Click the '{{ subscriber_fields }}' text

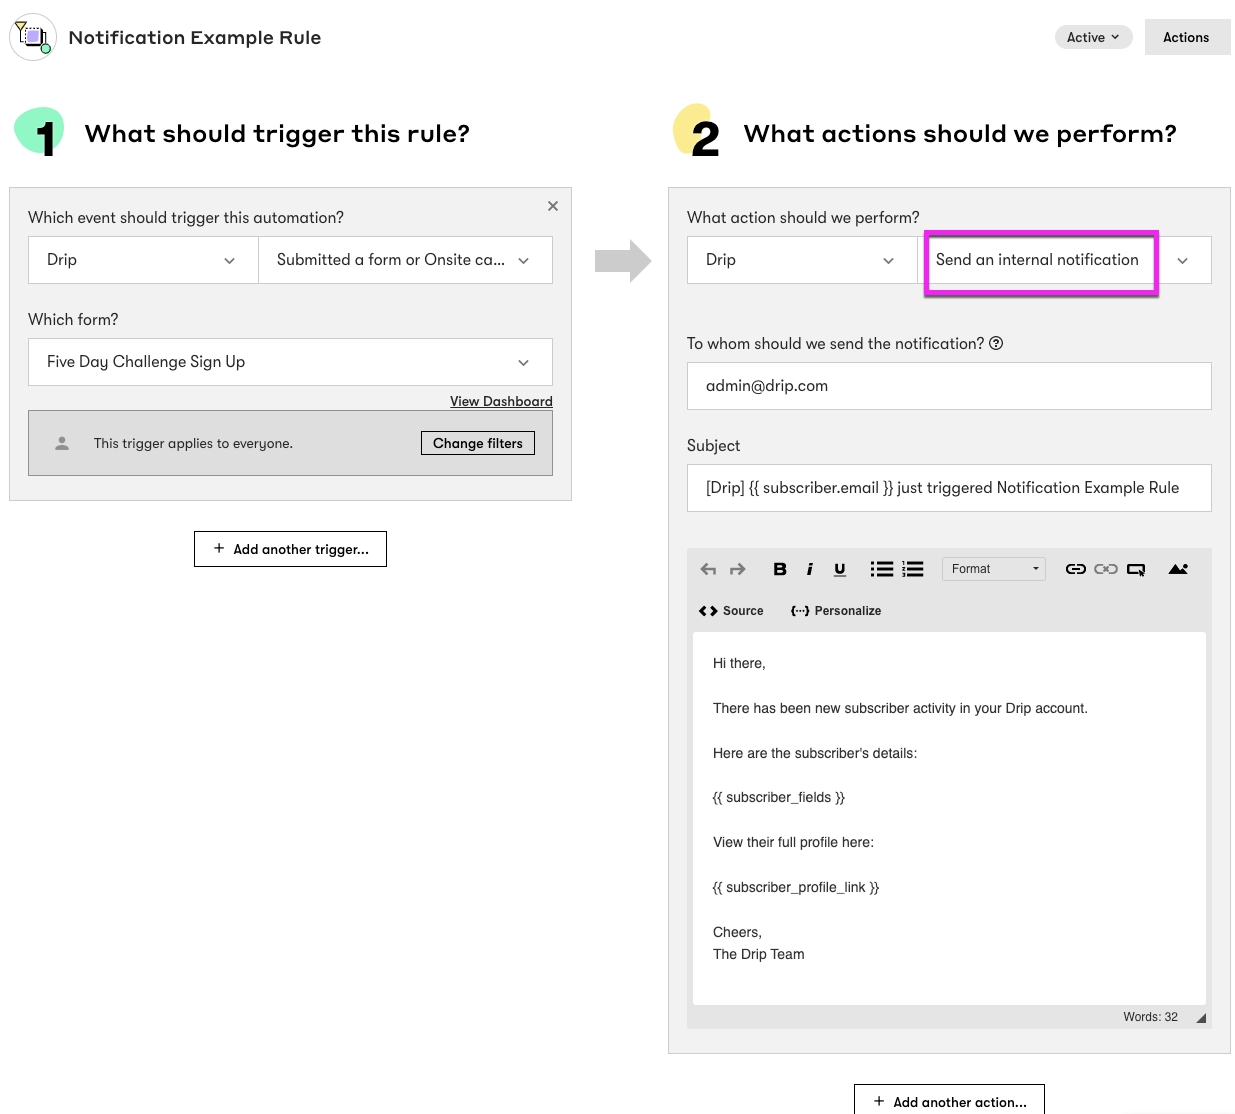tap(779, 797)
